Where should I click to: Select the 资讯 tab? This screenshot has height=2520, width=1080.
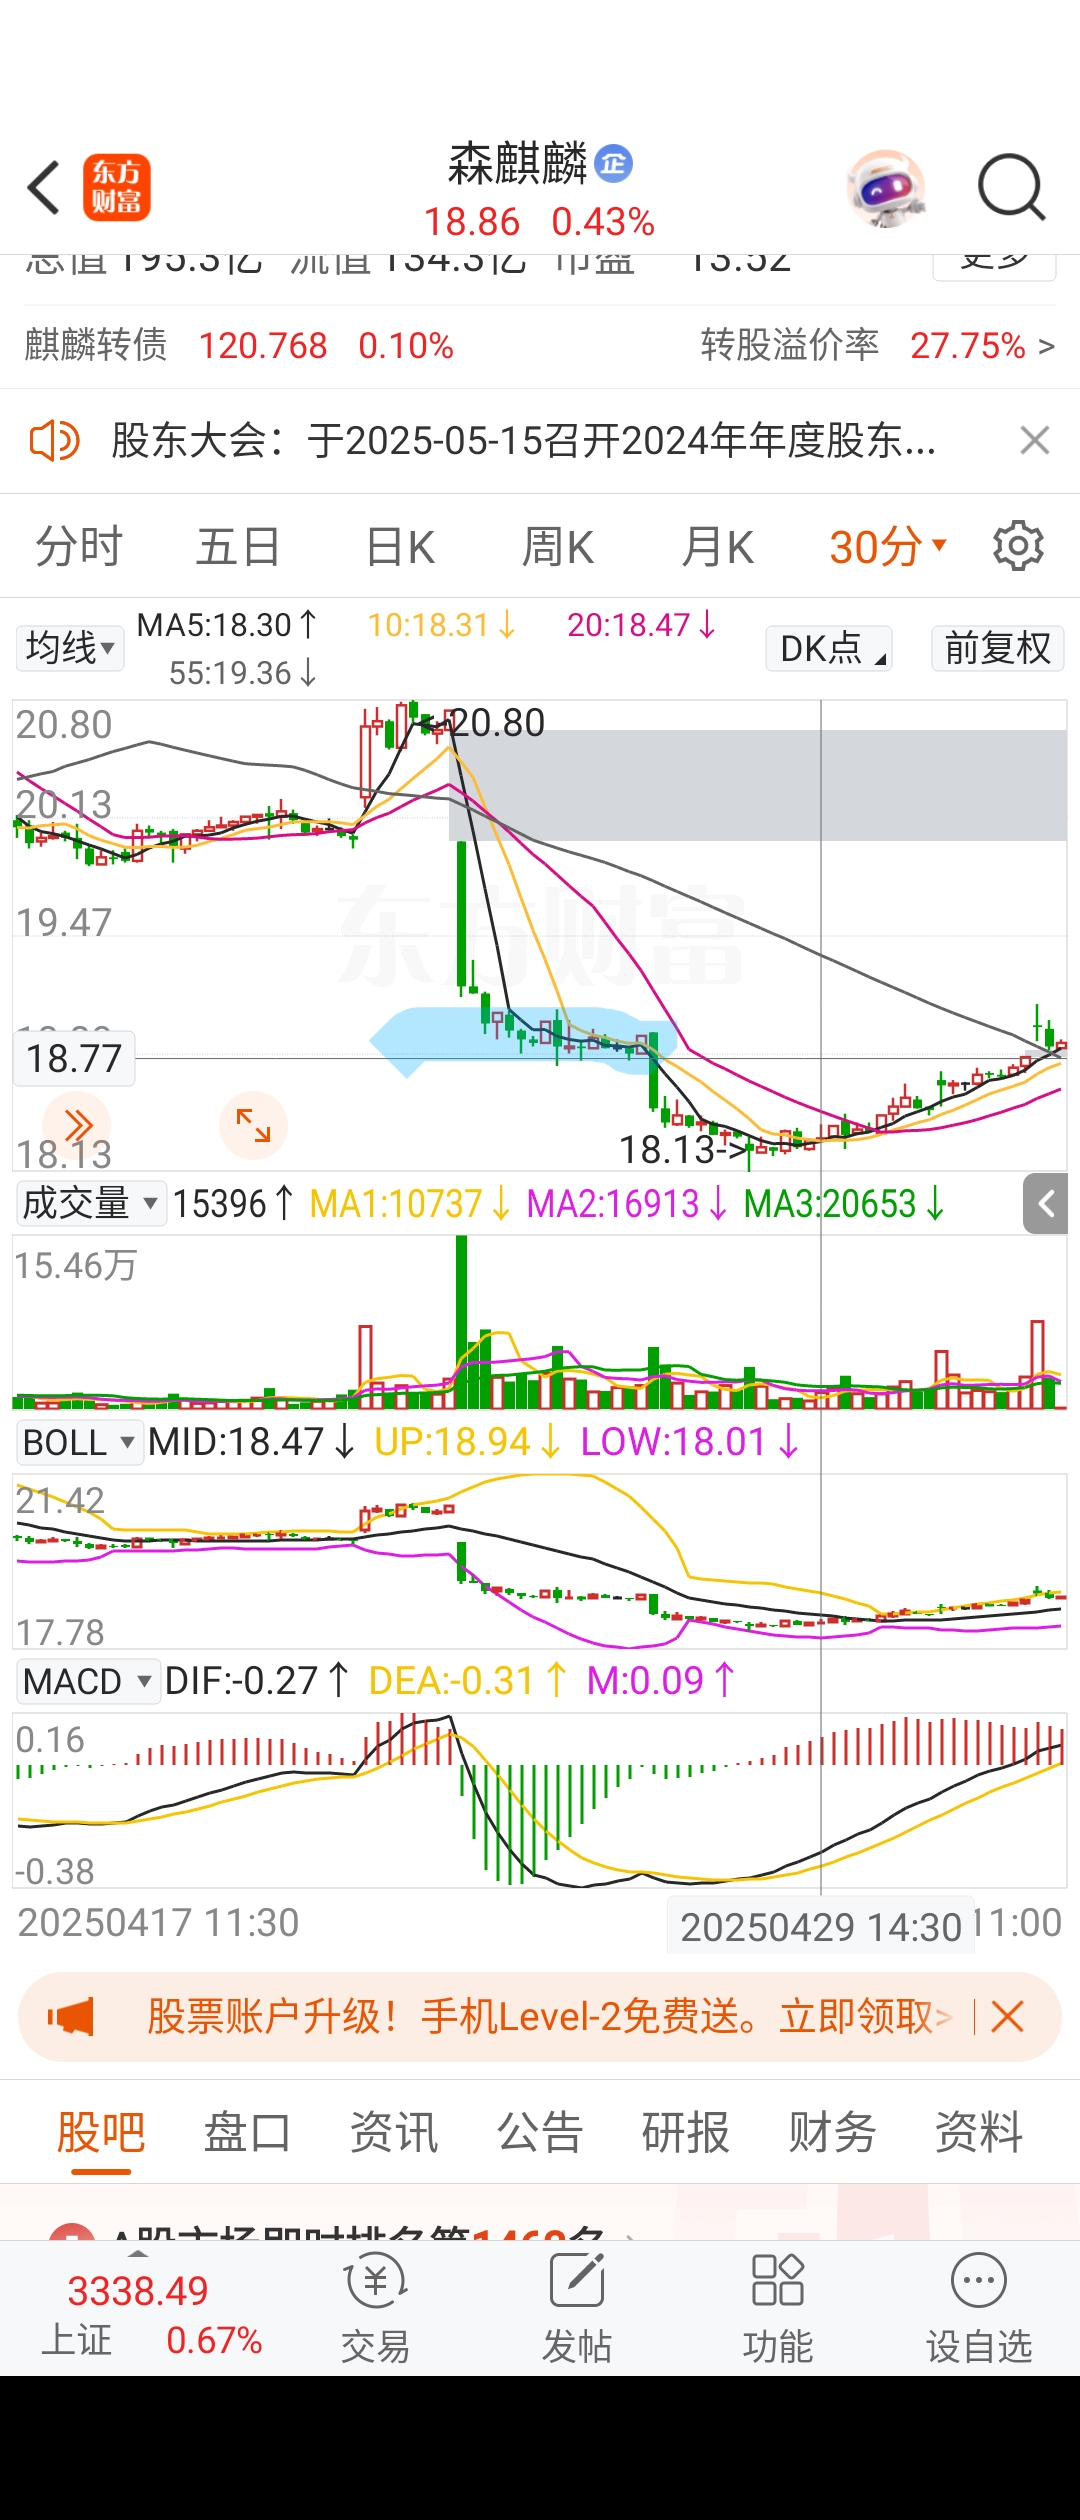pos(394,2133)
